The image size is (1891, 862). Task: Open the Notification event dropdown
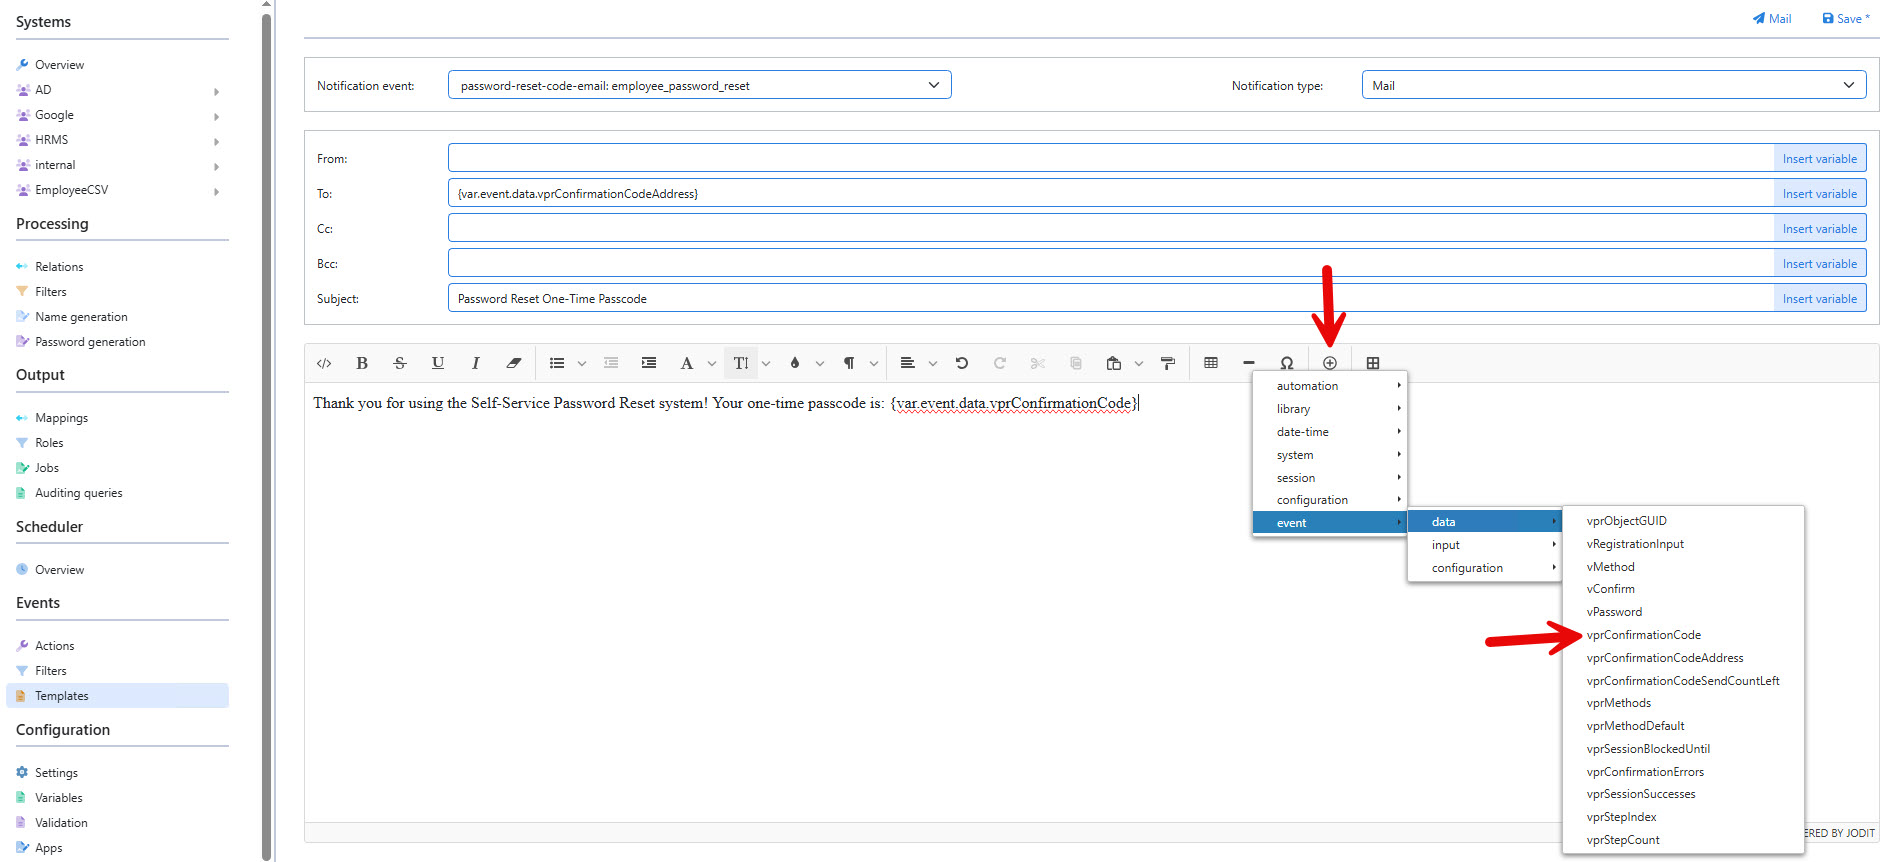(699, 85)
